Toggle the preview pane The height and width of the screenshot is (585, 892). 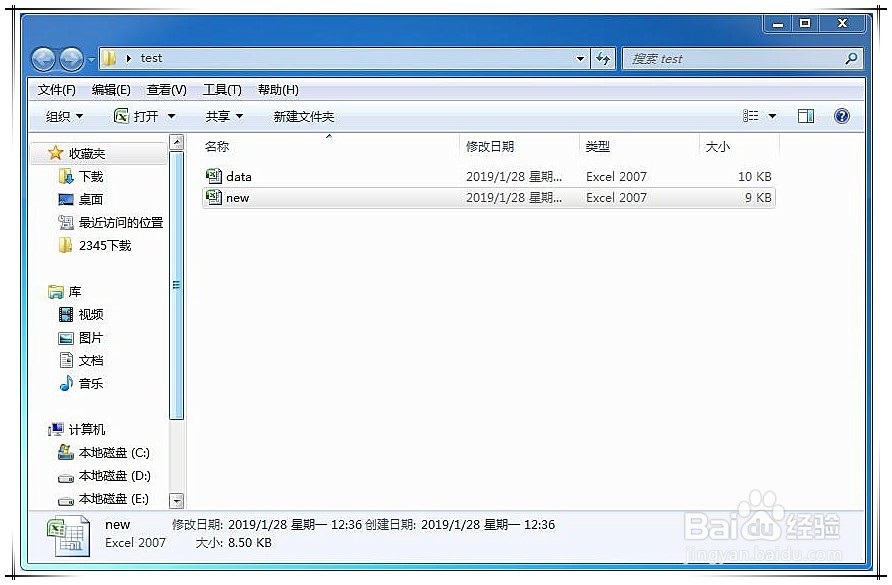point(806,115)
